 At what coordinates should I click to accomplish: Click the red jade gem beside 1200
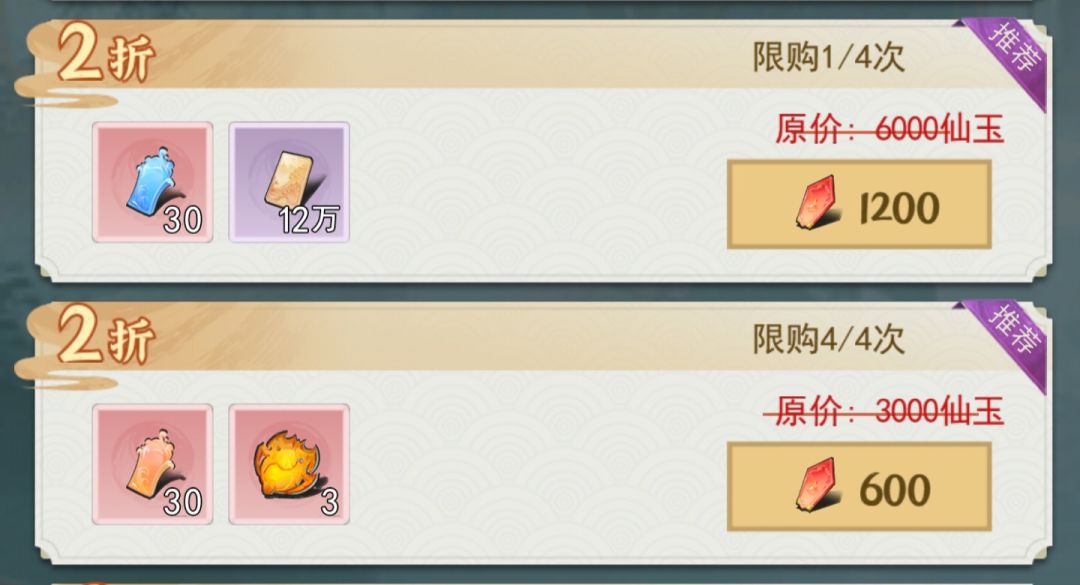818,203
